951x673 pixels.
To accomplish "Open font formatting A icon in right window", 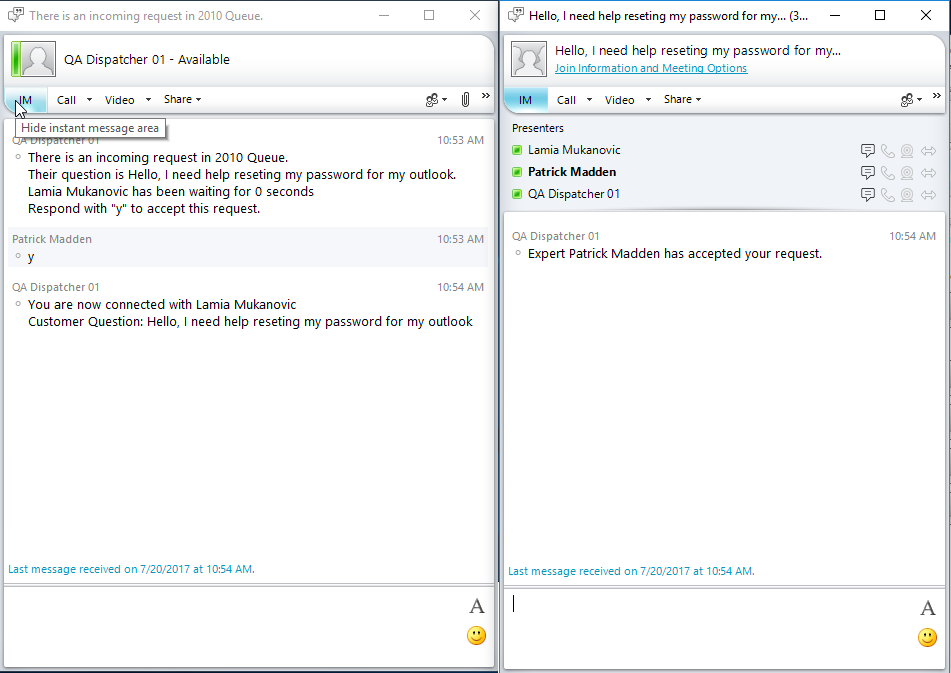I will point(927,608).
